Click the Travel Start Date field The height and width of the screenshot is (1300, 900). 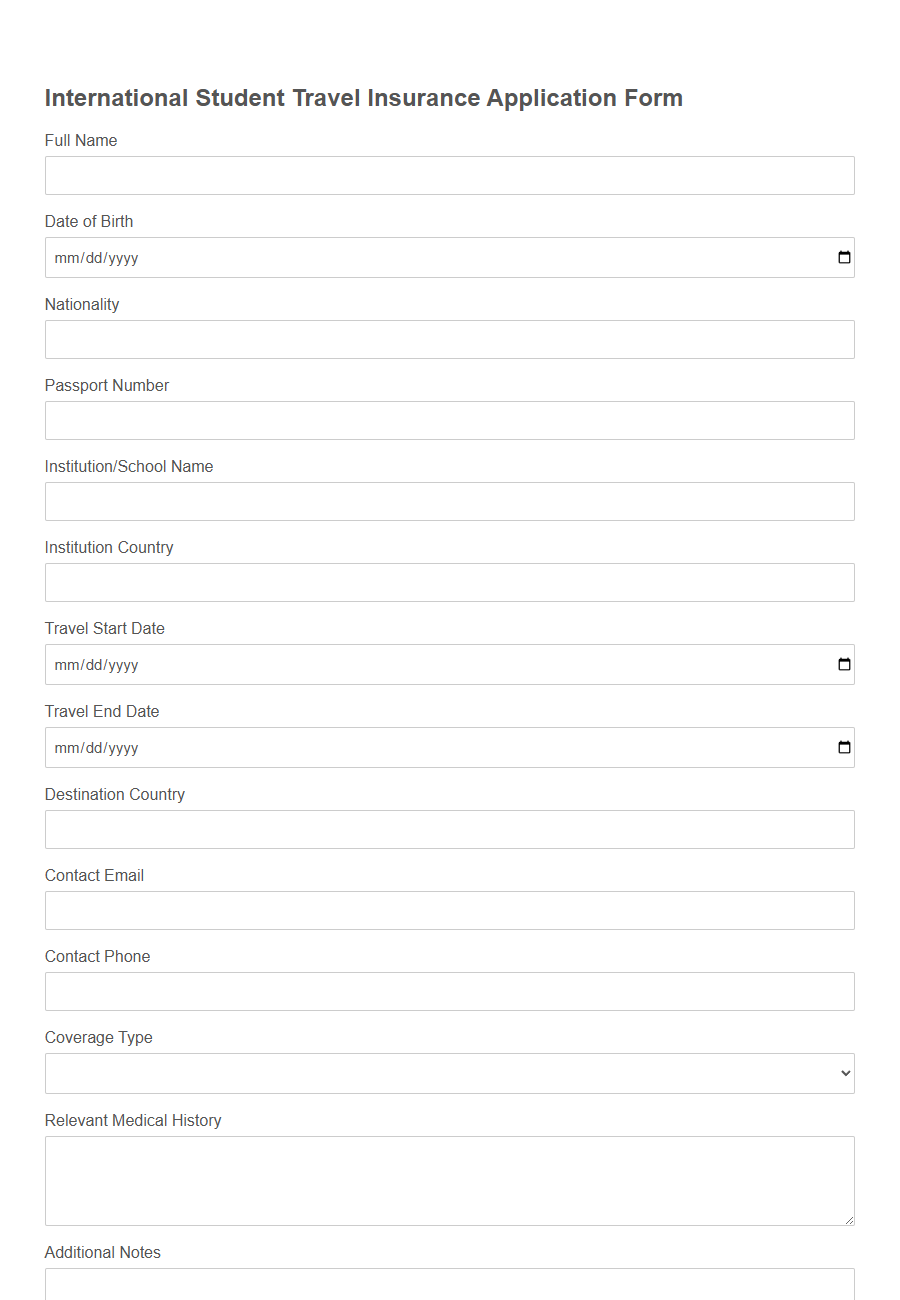click(400, 664)
